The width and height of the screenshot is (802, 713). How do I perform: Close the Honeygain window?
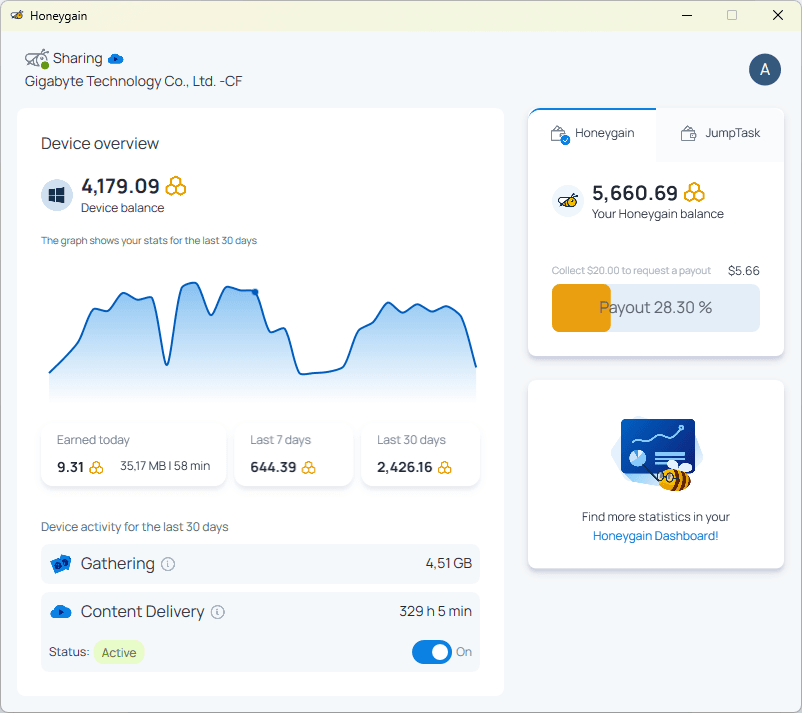pyautogui.click(x=778, y=15)
